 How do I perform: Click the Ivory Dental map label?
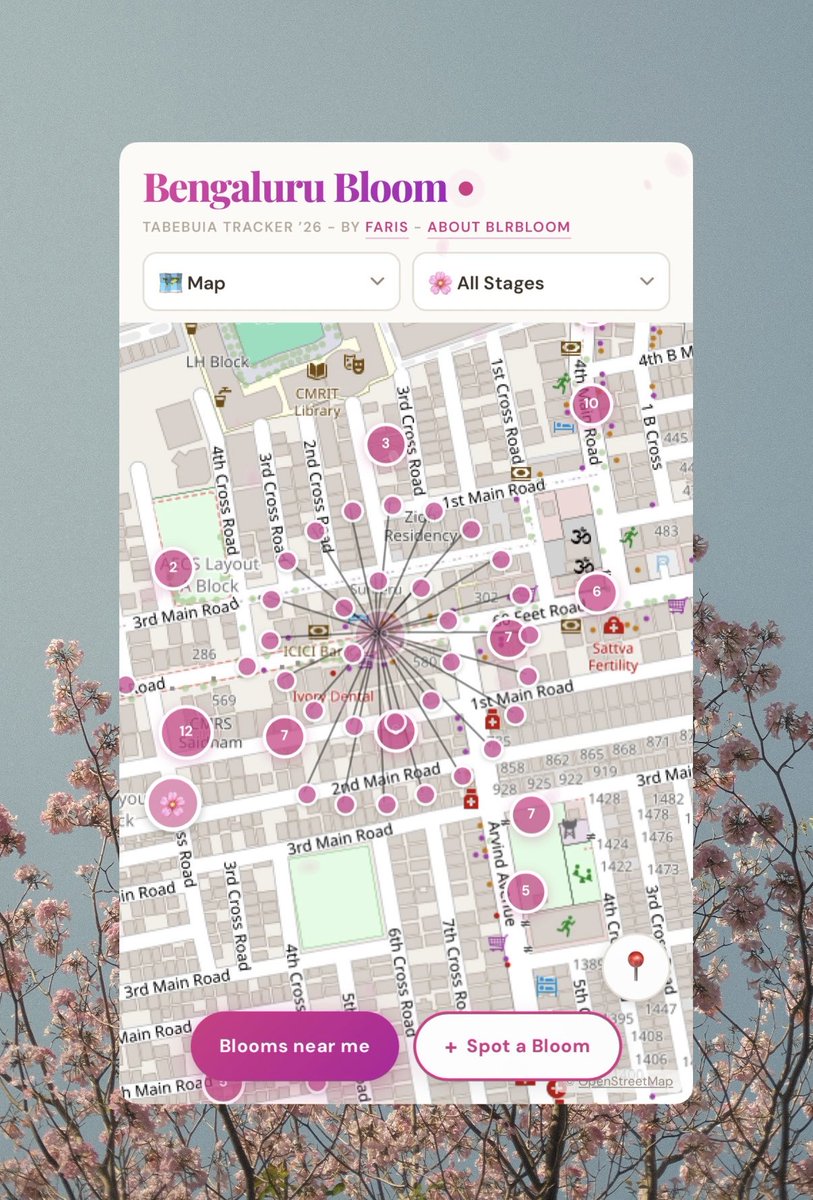(x=334, y=696)
